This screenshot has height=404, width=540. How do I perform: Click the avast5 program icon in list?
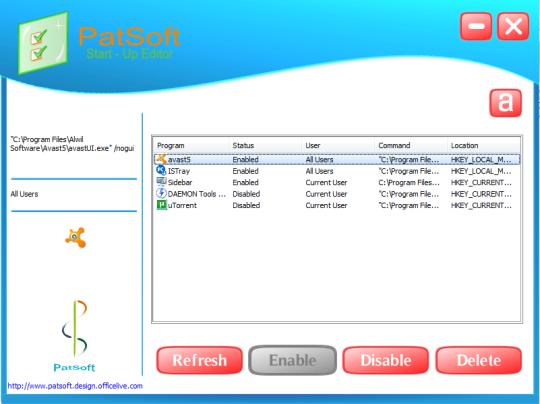click(161, 159)
